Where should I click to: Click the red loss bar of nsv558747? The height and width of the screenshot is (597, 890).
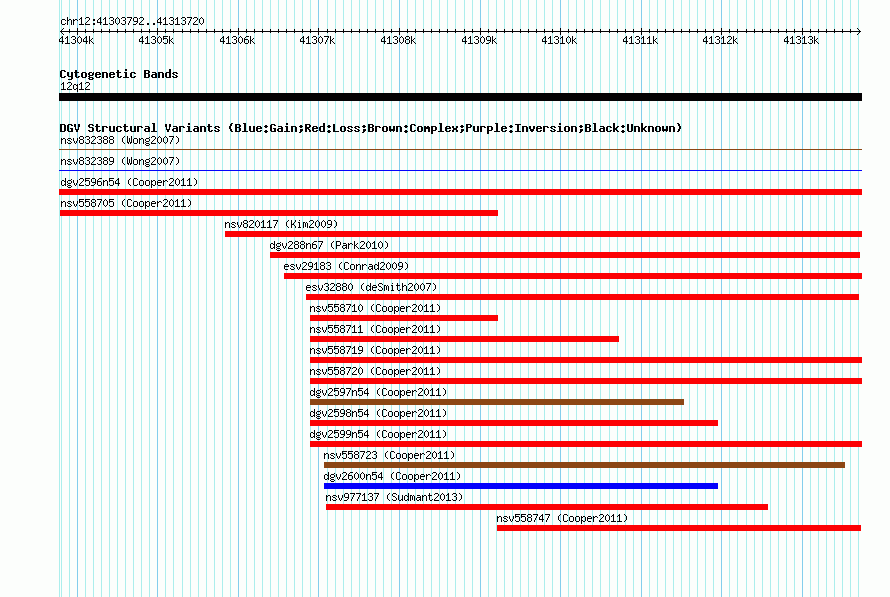click(x=679, y=528)
